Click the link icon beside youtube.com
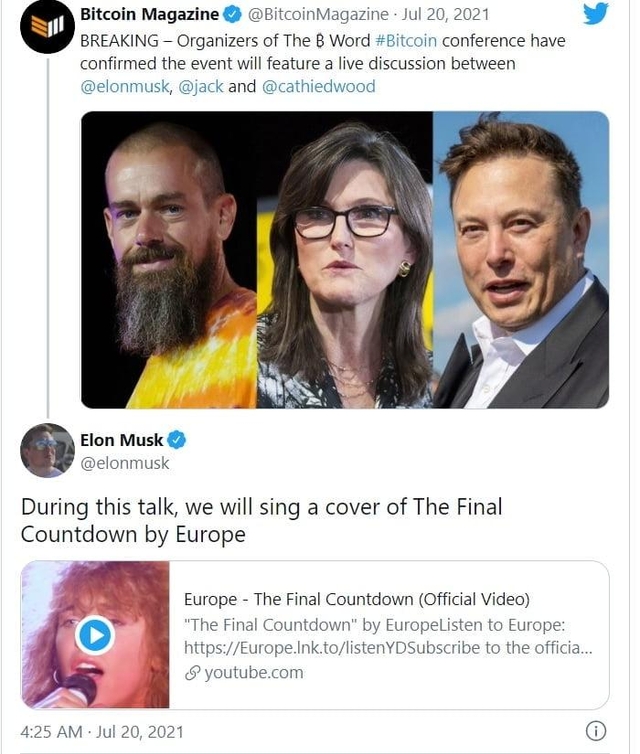 pos(193,673)
